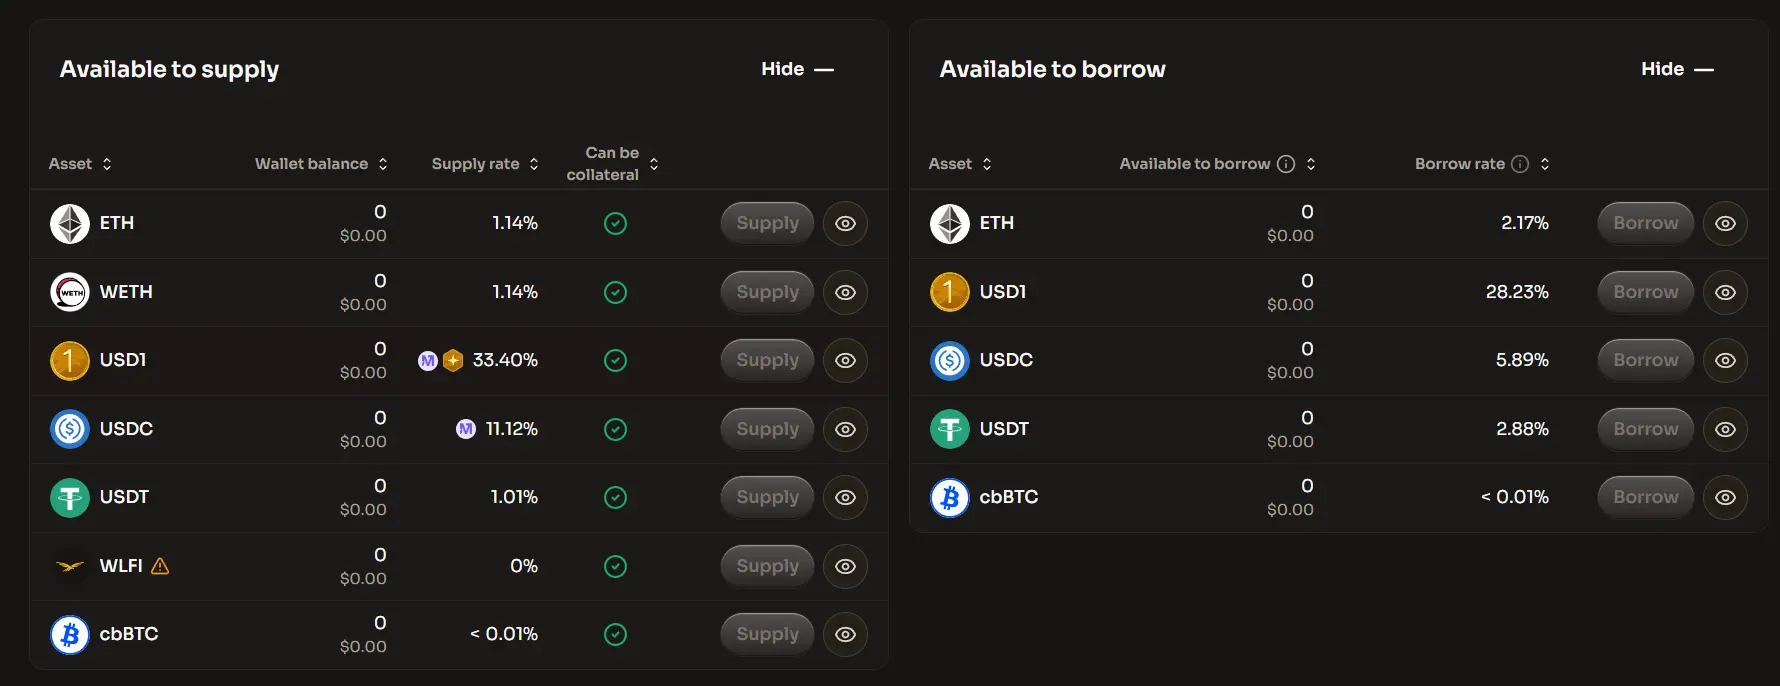The width and height of the screenshot is (1780, 686).
Task: Click the Supply button for USD1
Action: (x=767, y=360)
